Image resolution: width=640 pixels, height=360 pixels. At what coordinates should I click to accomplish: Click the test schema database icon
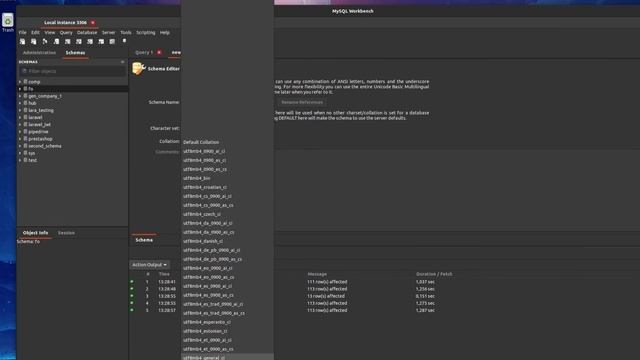pos(25,160)
